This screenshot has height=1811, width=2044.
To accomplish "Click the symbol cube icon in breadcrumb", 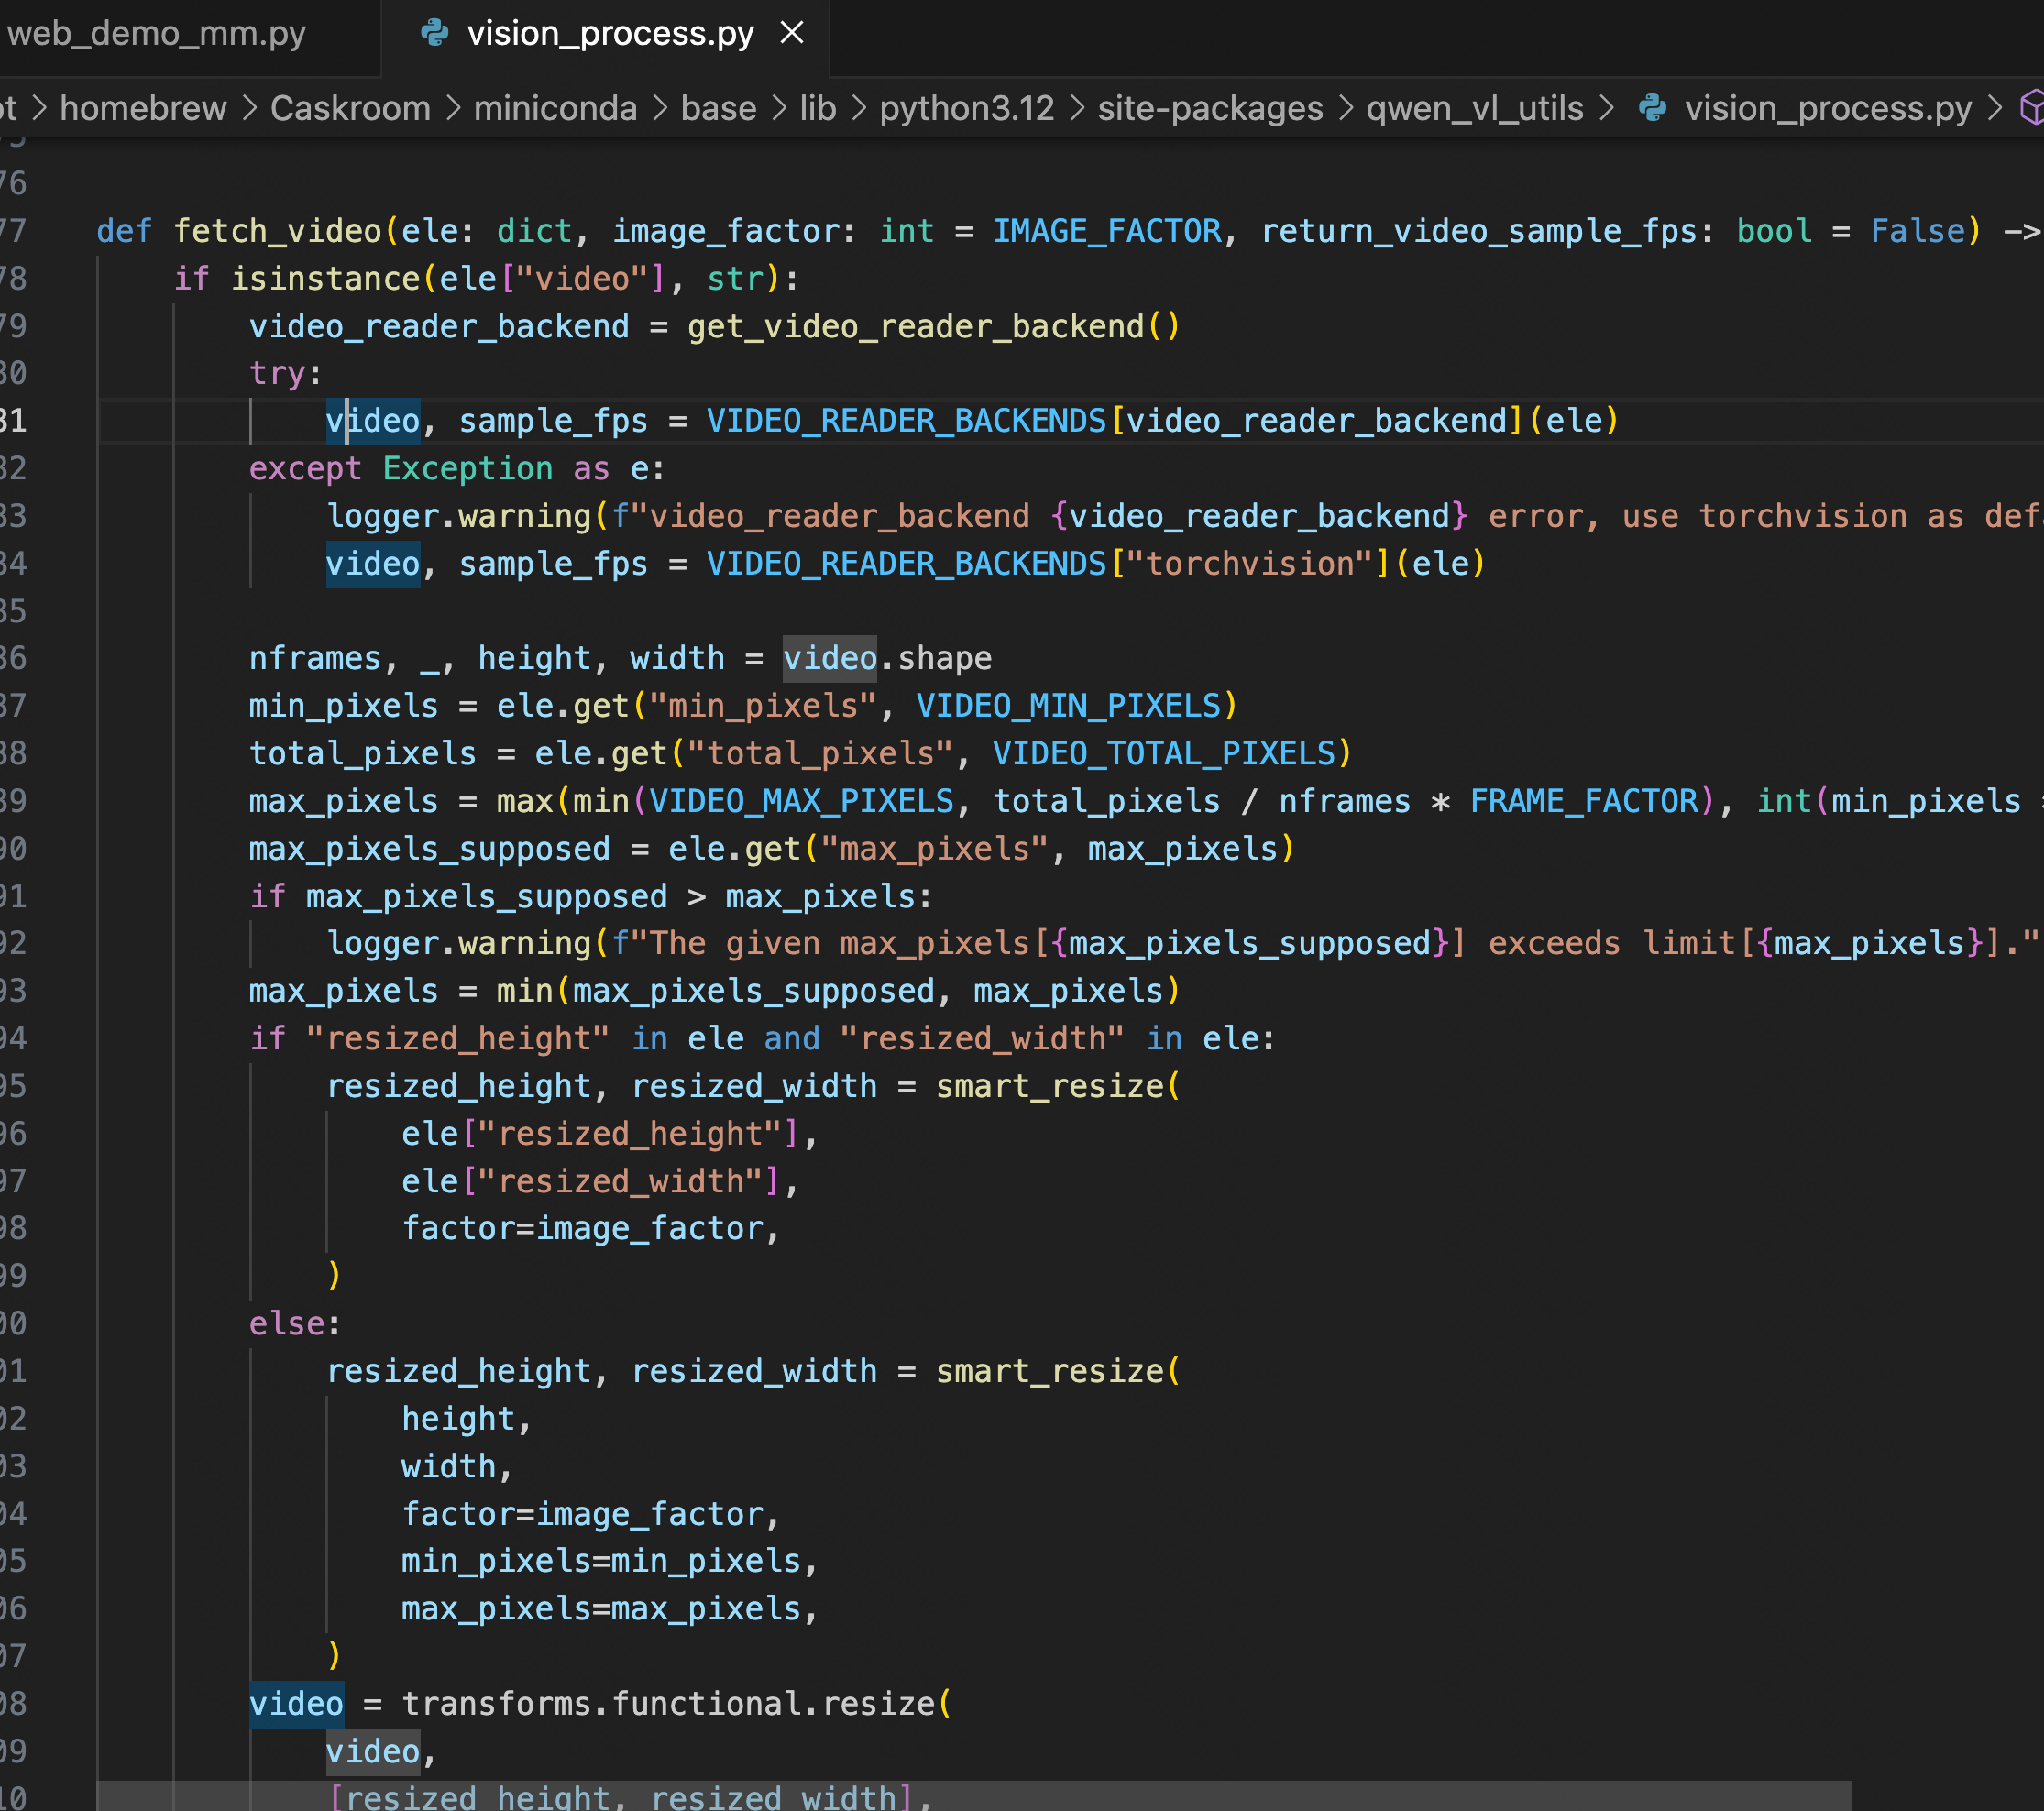I will point(2032,108).
